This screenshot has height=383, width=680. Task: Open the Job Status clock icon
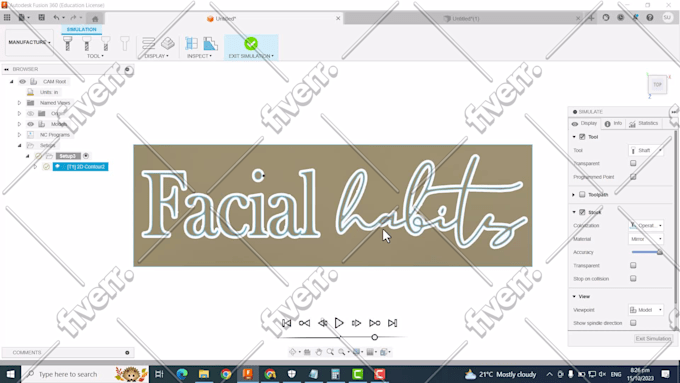(x=621, y=18)
